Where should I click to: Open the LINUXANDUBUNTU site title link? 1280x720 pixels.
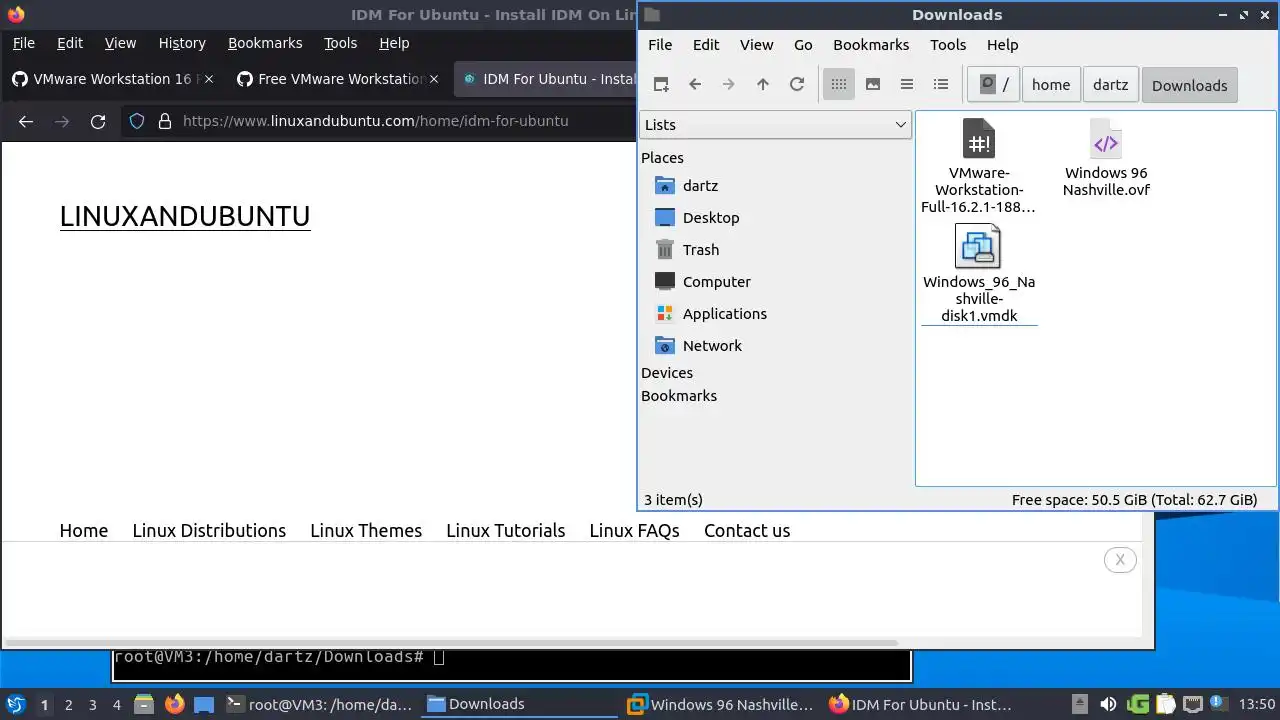click(x=185, y=216)
